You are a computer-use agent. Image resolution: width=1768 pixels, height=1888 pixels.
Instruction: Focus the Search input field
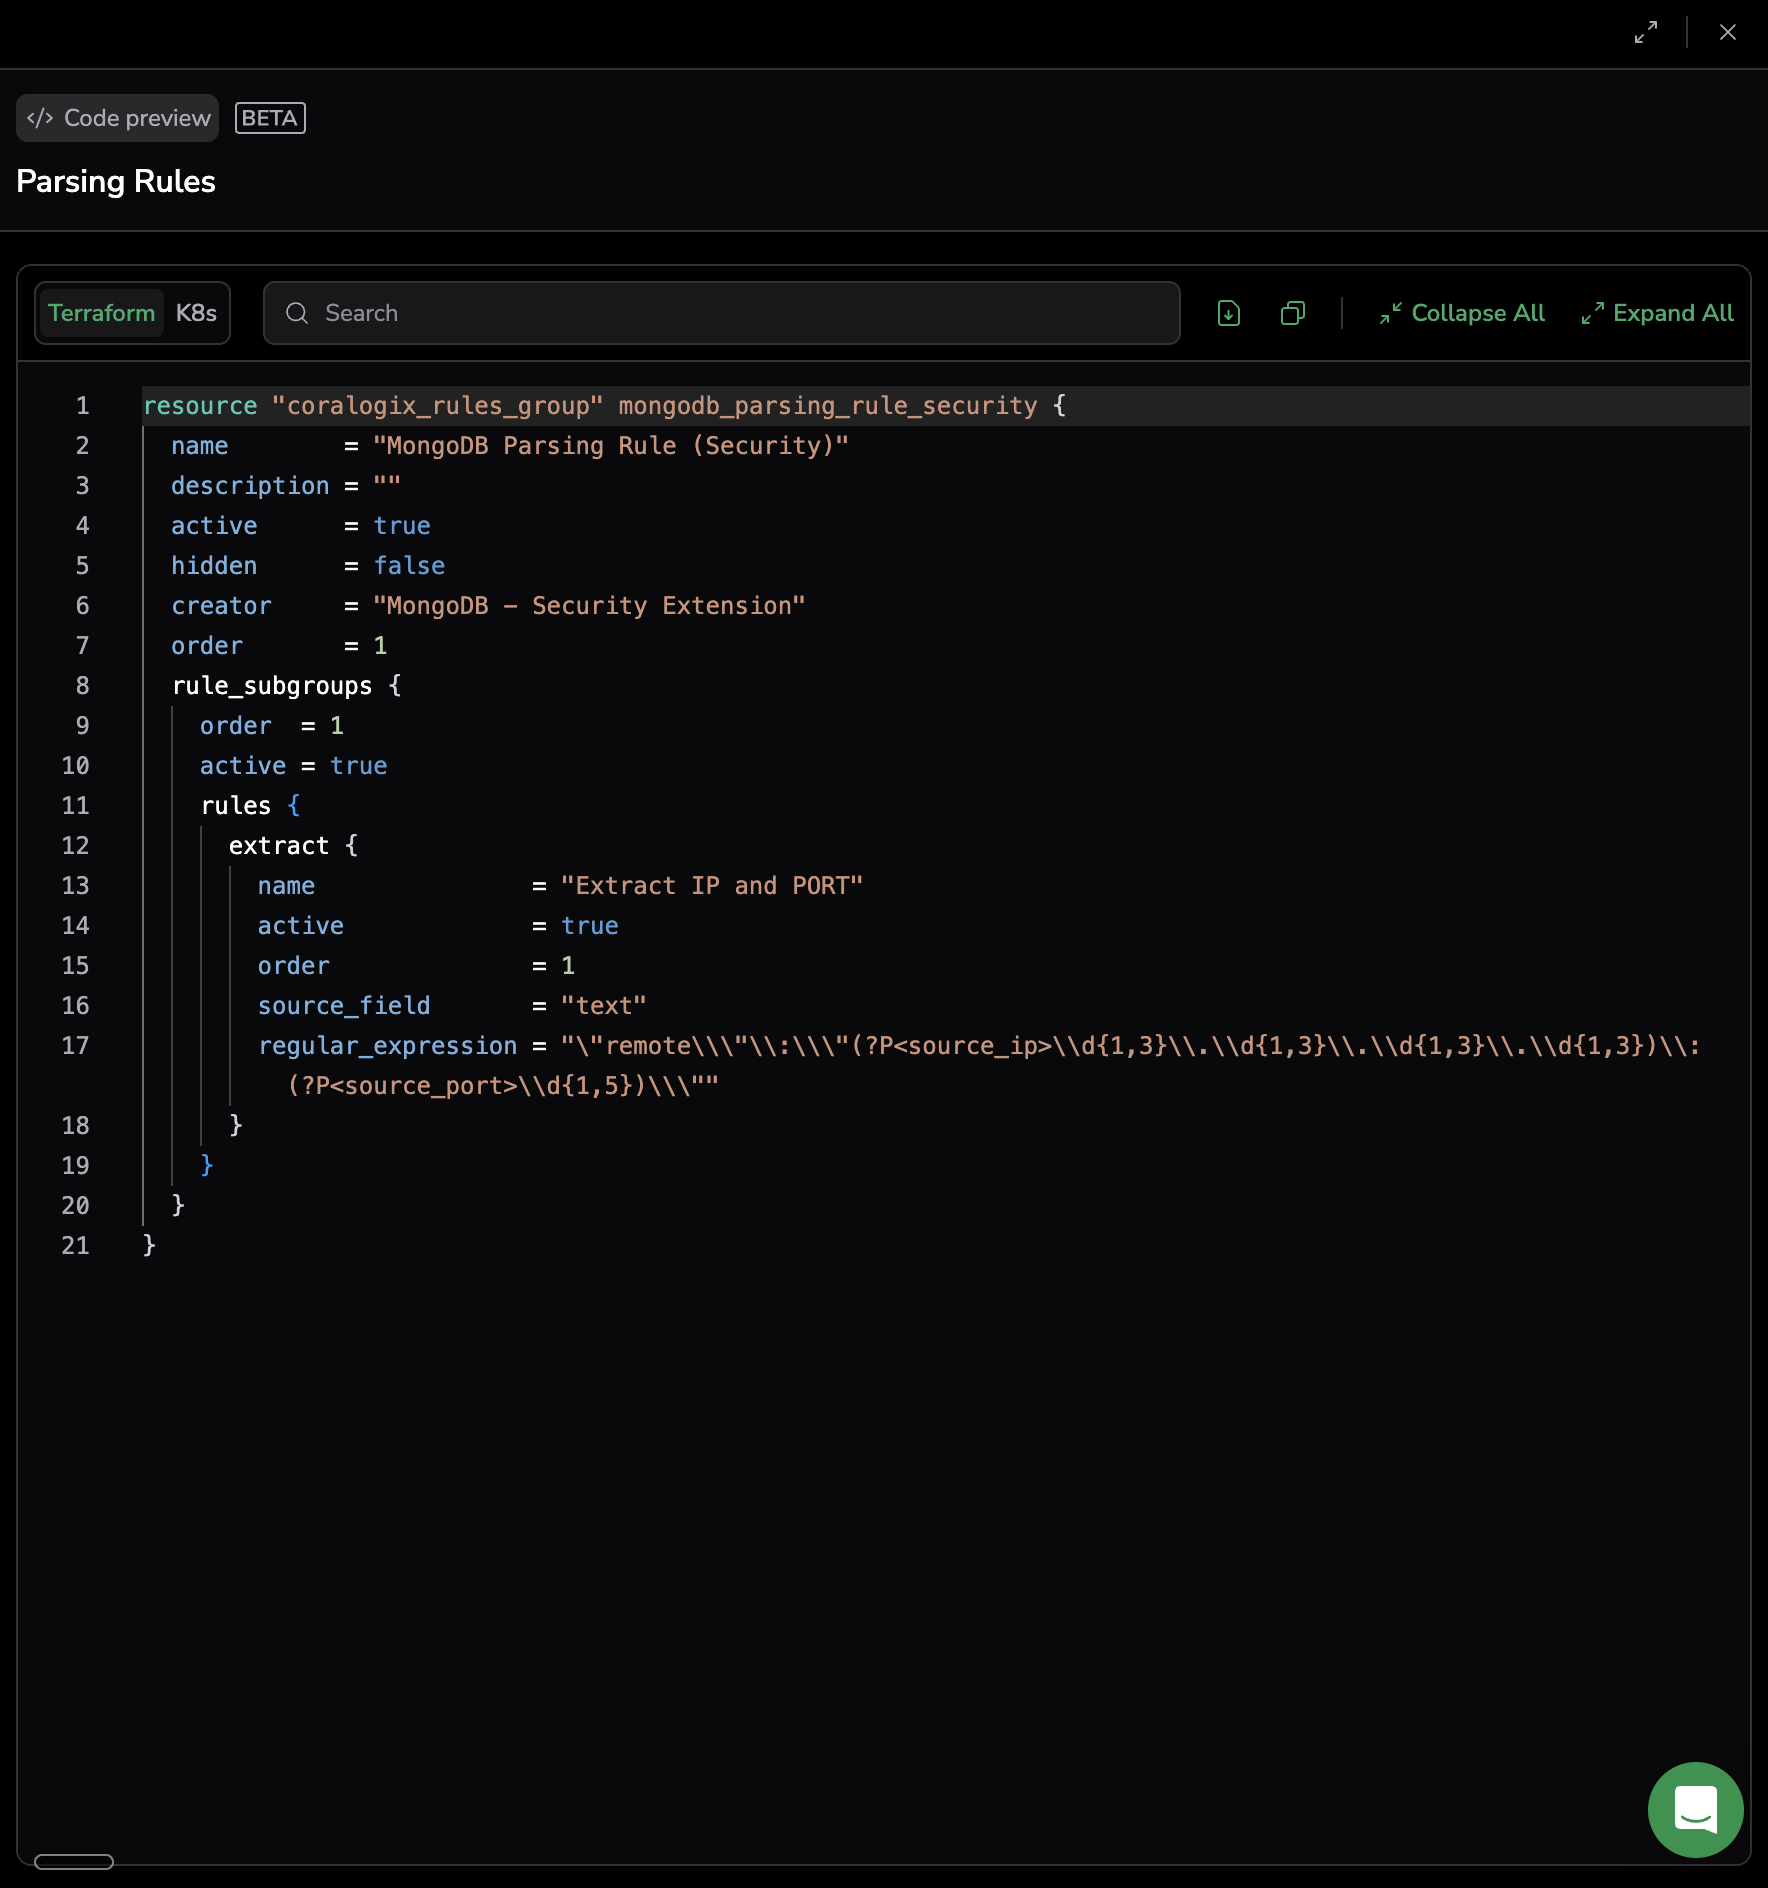click(722, 313)
